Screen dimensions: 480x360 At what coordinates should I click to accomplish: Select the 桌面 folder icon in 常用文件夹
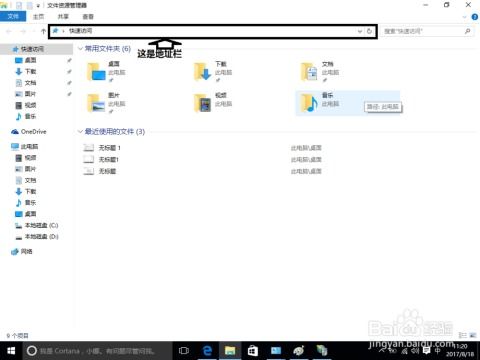pyautogui.click(x=96, y=72)
